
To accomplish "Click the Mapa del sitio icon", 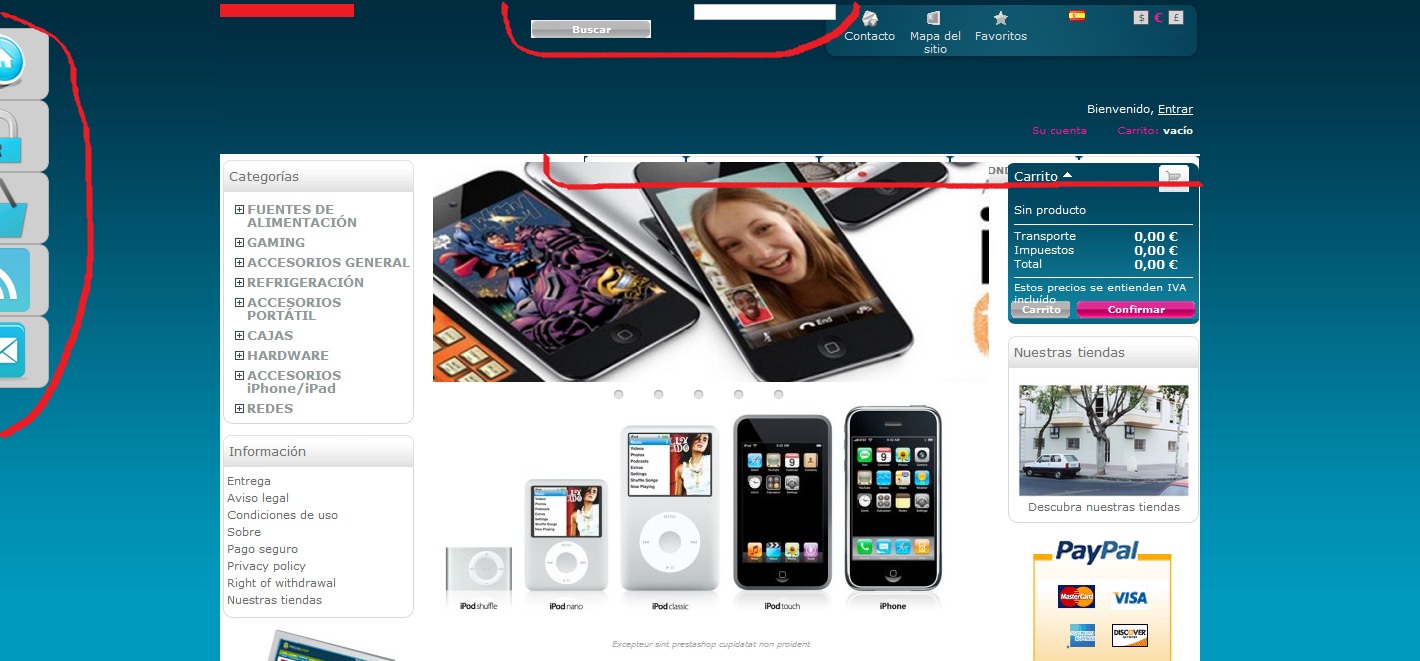I will [x=934, y=18].
